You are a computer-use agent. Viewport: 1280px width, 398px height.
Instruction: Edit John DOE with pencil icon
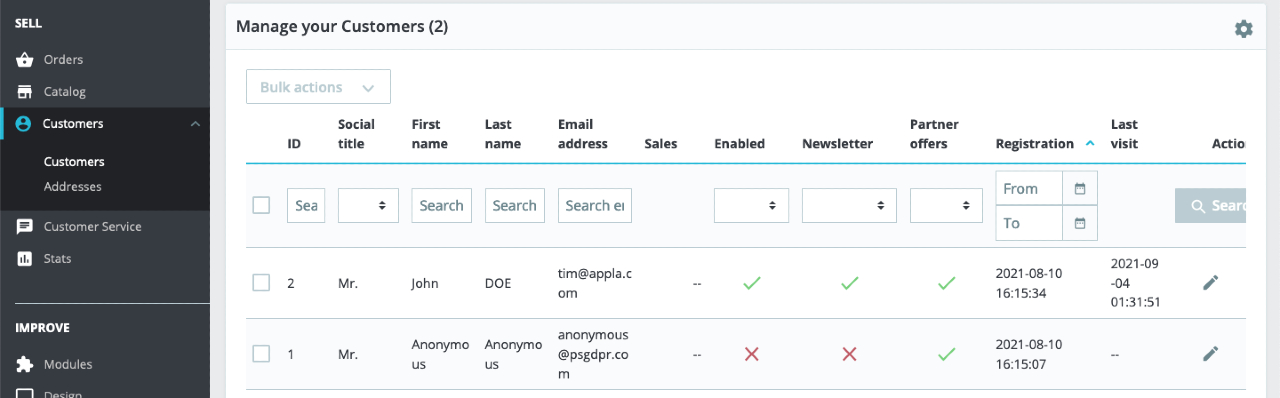click(x=1210, y=283)
